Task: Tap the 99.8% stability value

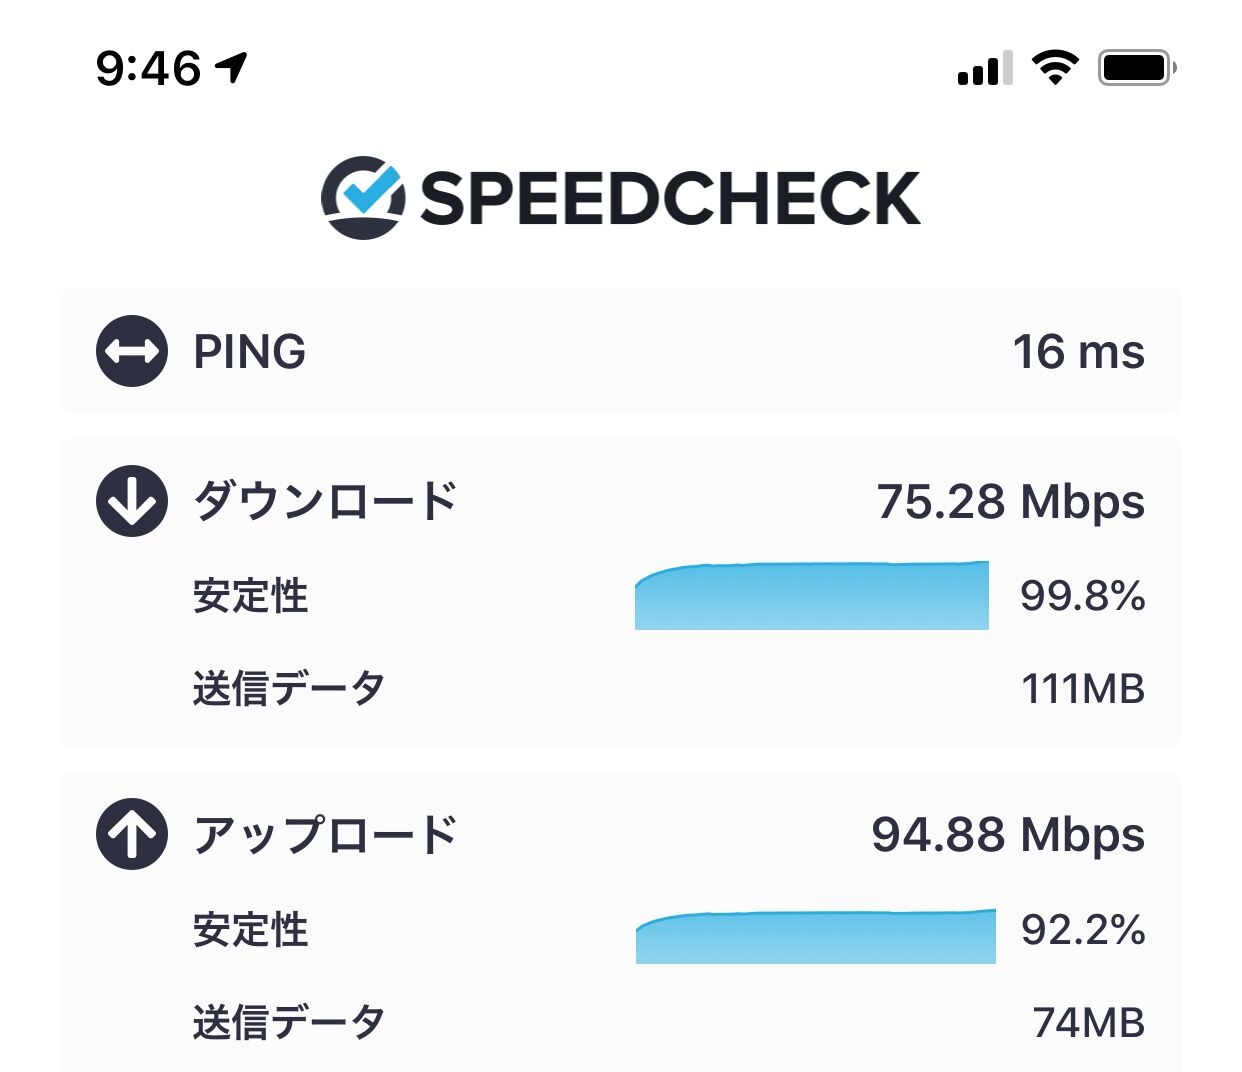Action: tap(1083, 596)
